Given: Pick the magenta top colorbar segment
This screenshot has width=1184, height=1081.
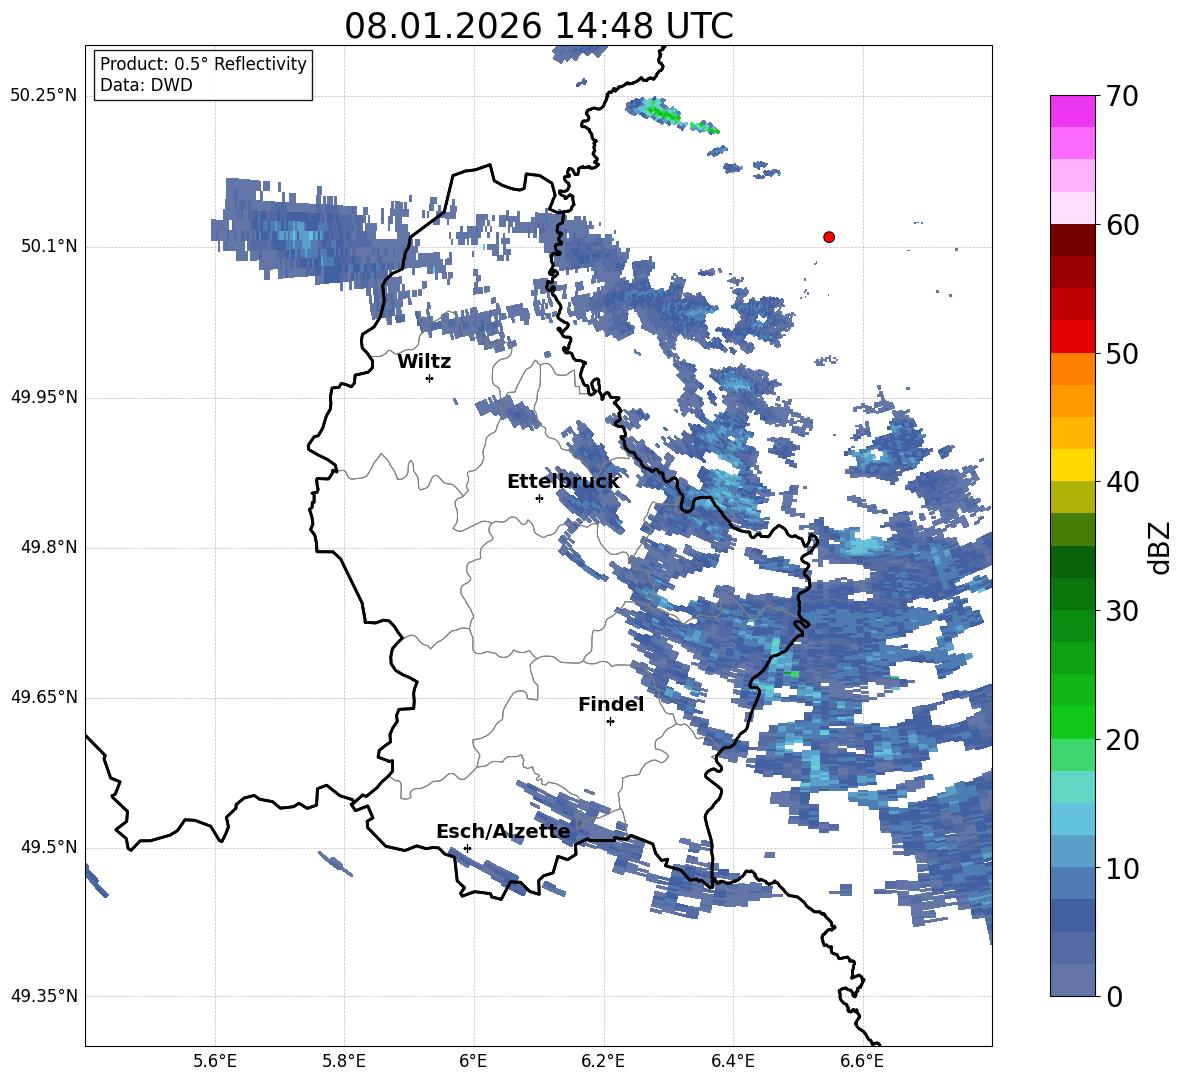Looking at the screenshot, I should (x=1073, y=111).
